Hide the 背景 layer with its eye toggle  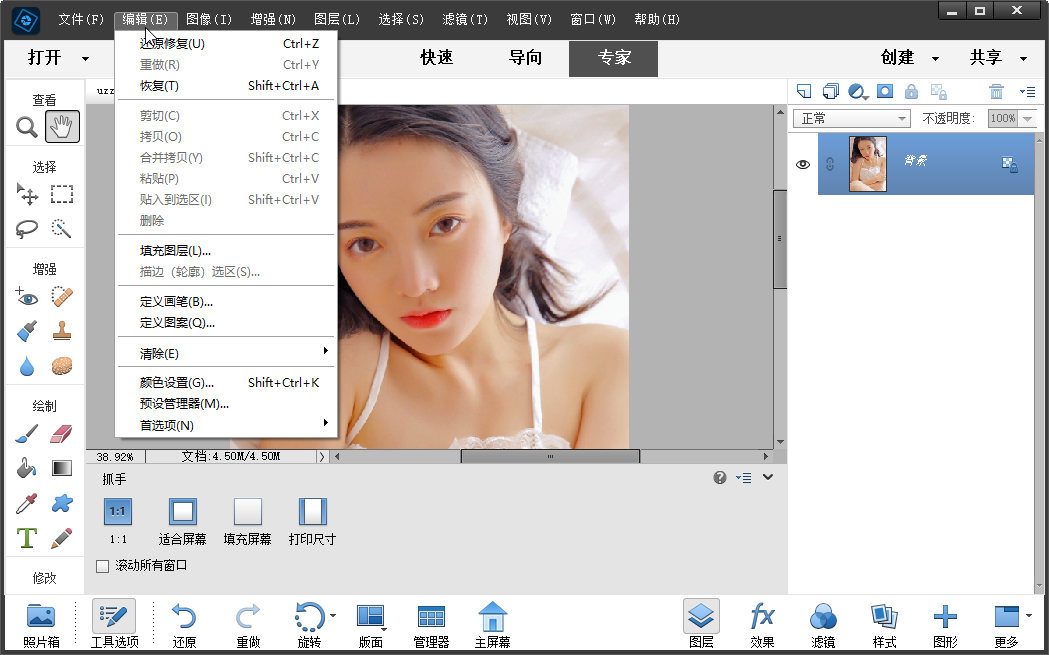(802, 164)
